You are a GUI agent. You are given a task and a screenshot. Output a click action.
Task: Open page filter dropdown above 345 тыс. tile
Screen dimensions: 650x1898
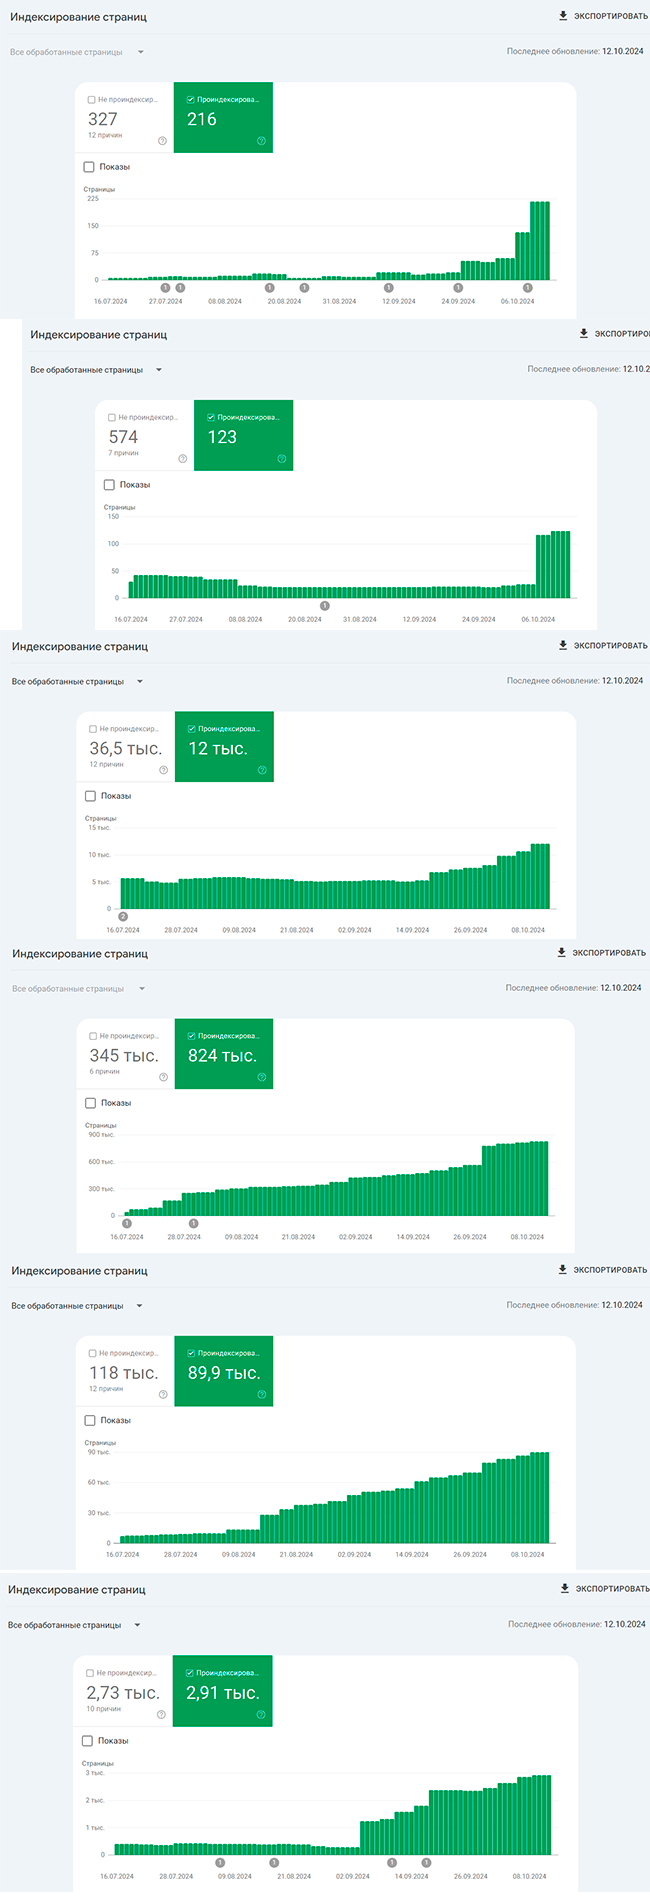[78, 989]
